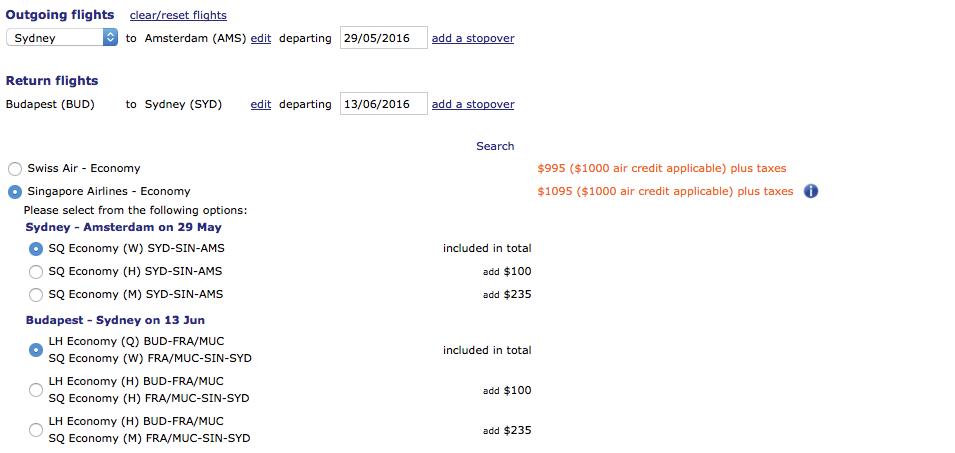Image resolution: width=955 pixels, height=453 pixels.
Task: Select LH Economy (Q) BUD-FRA/MUC return option
Action: [37, 350]
